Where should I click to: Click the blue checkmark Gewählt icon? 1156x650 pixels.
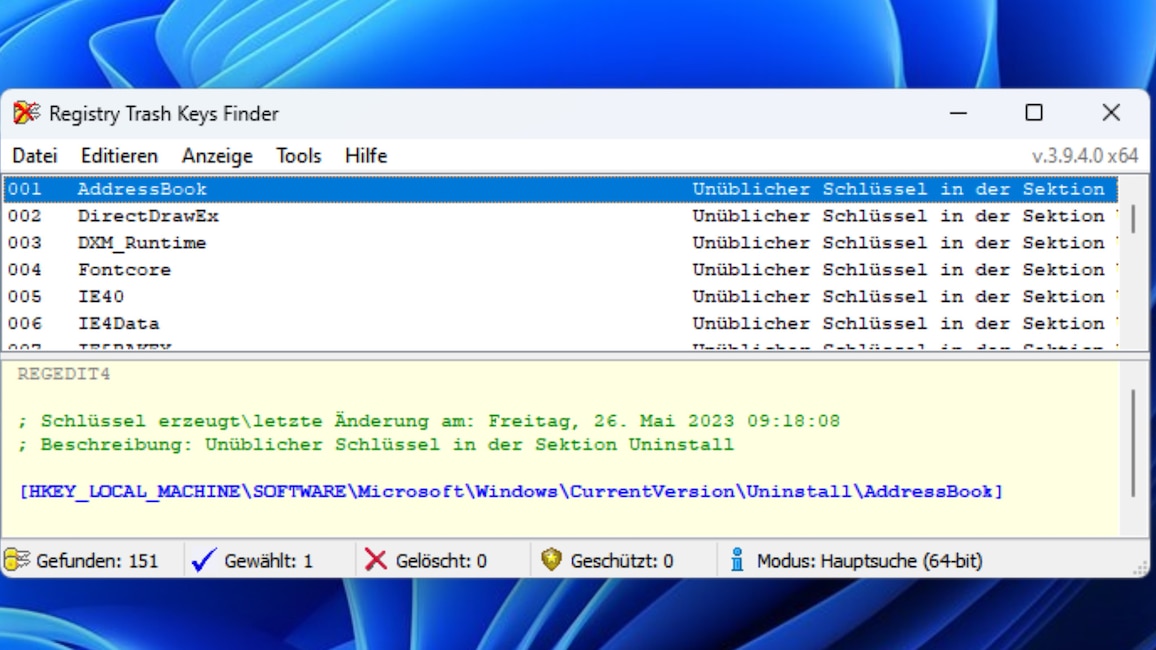[204, 560]
